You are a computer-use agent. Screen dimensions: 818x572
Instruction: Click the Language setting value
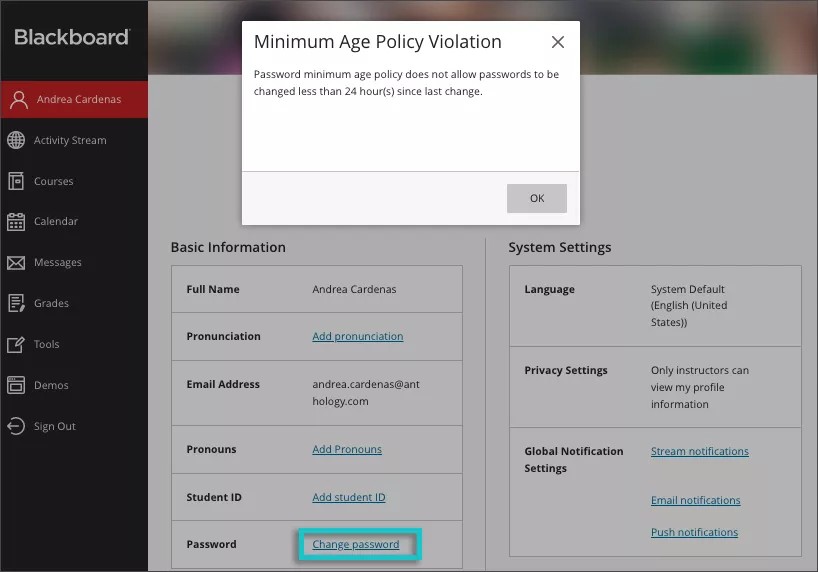pyautogui.click(x=688, y=306)
